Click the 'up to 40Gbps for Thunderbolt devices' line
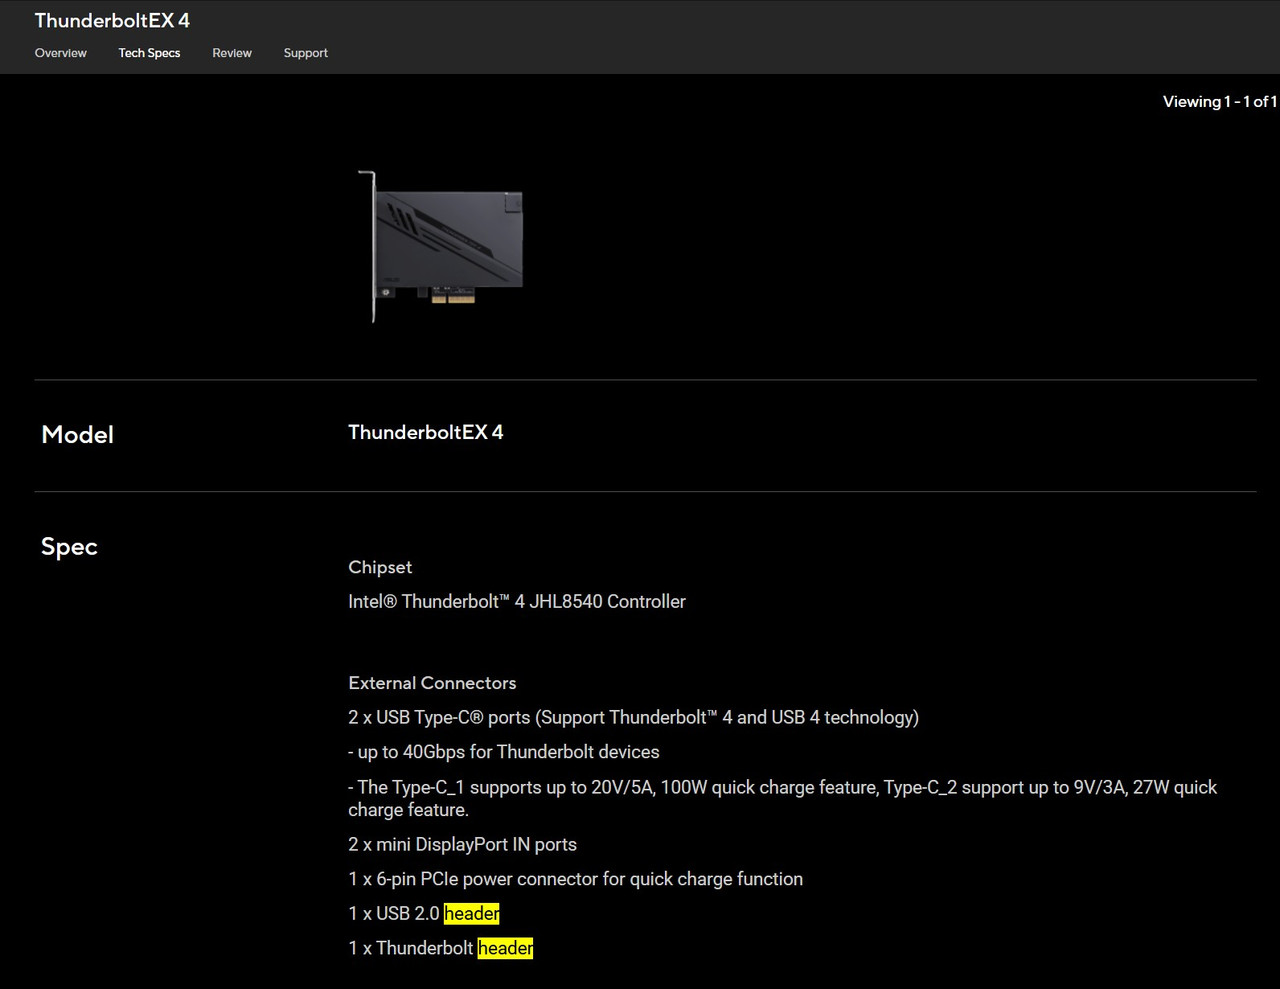 click(x=504, y=752)
